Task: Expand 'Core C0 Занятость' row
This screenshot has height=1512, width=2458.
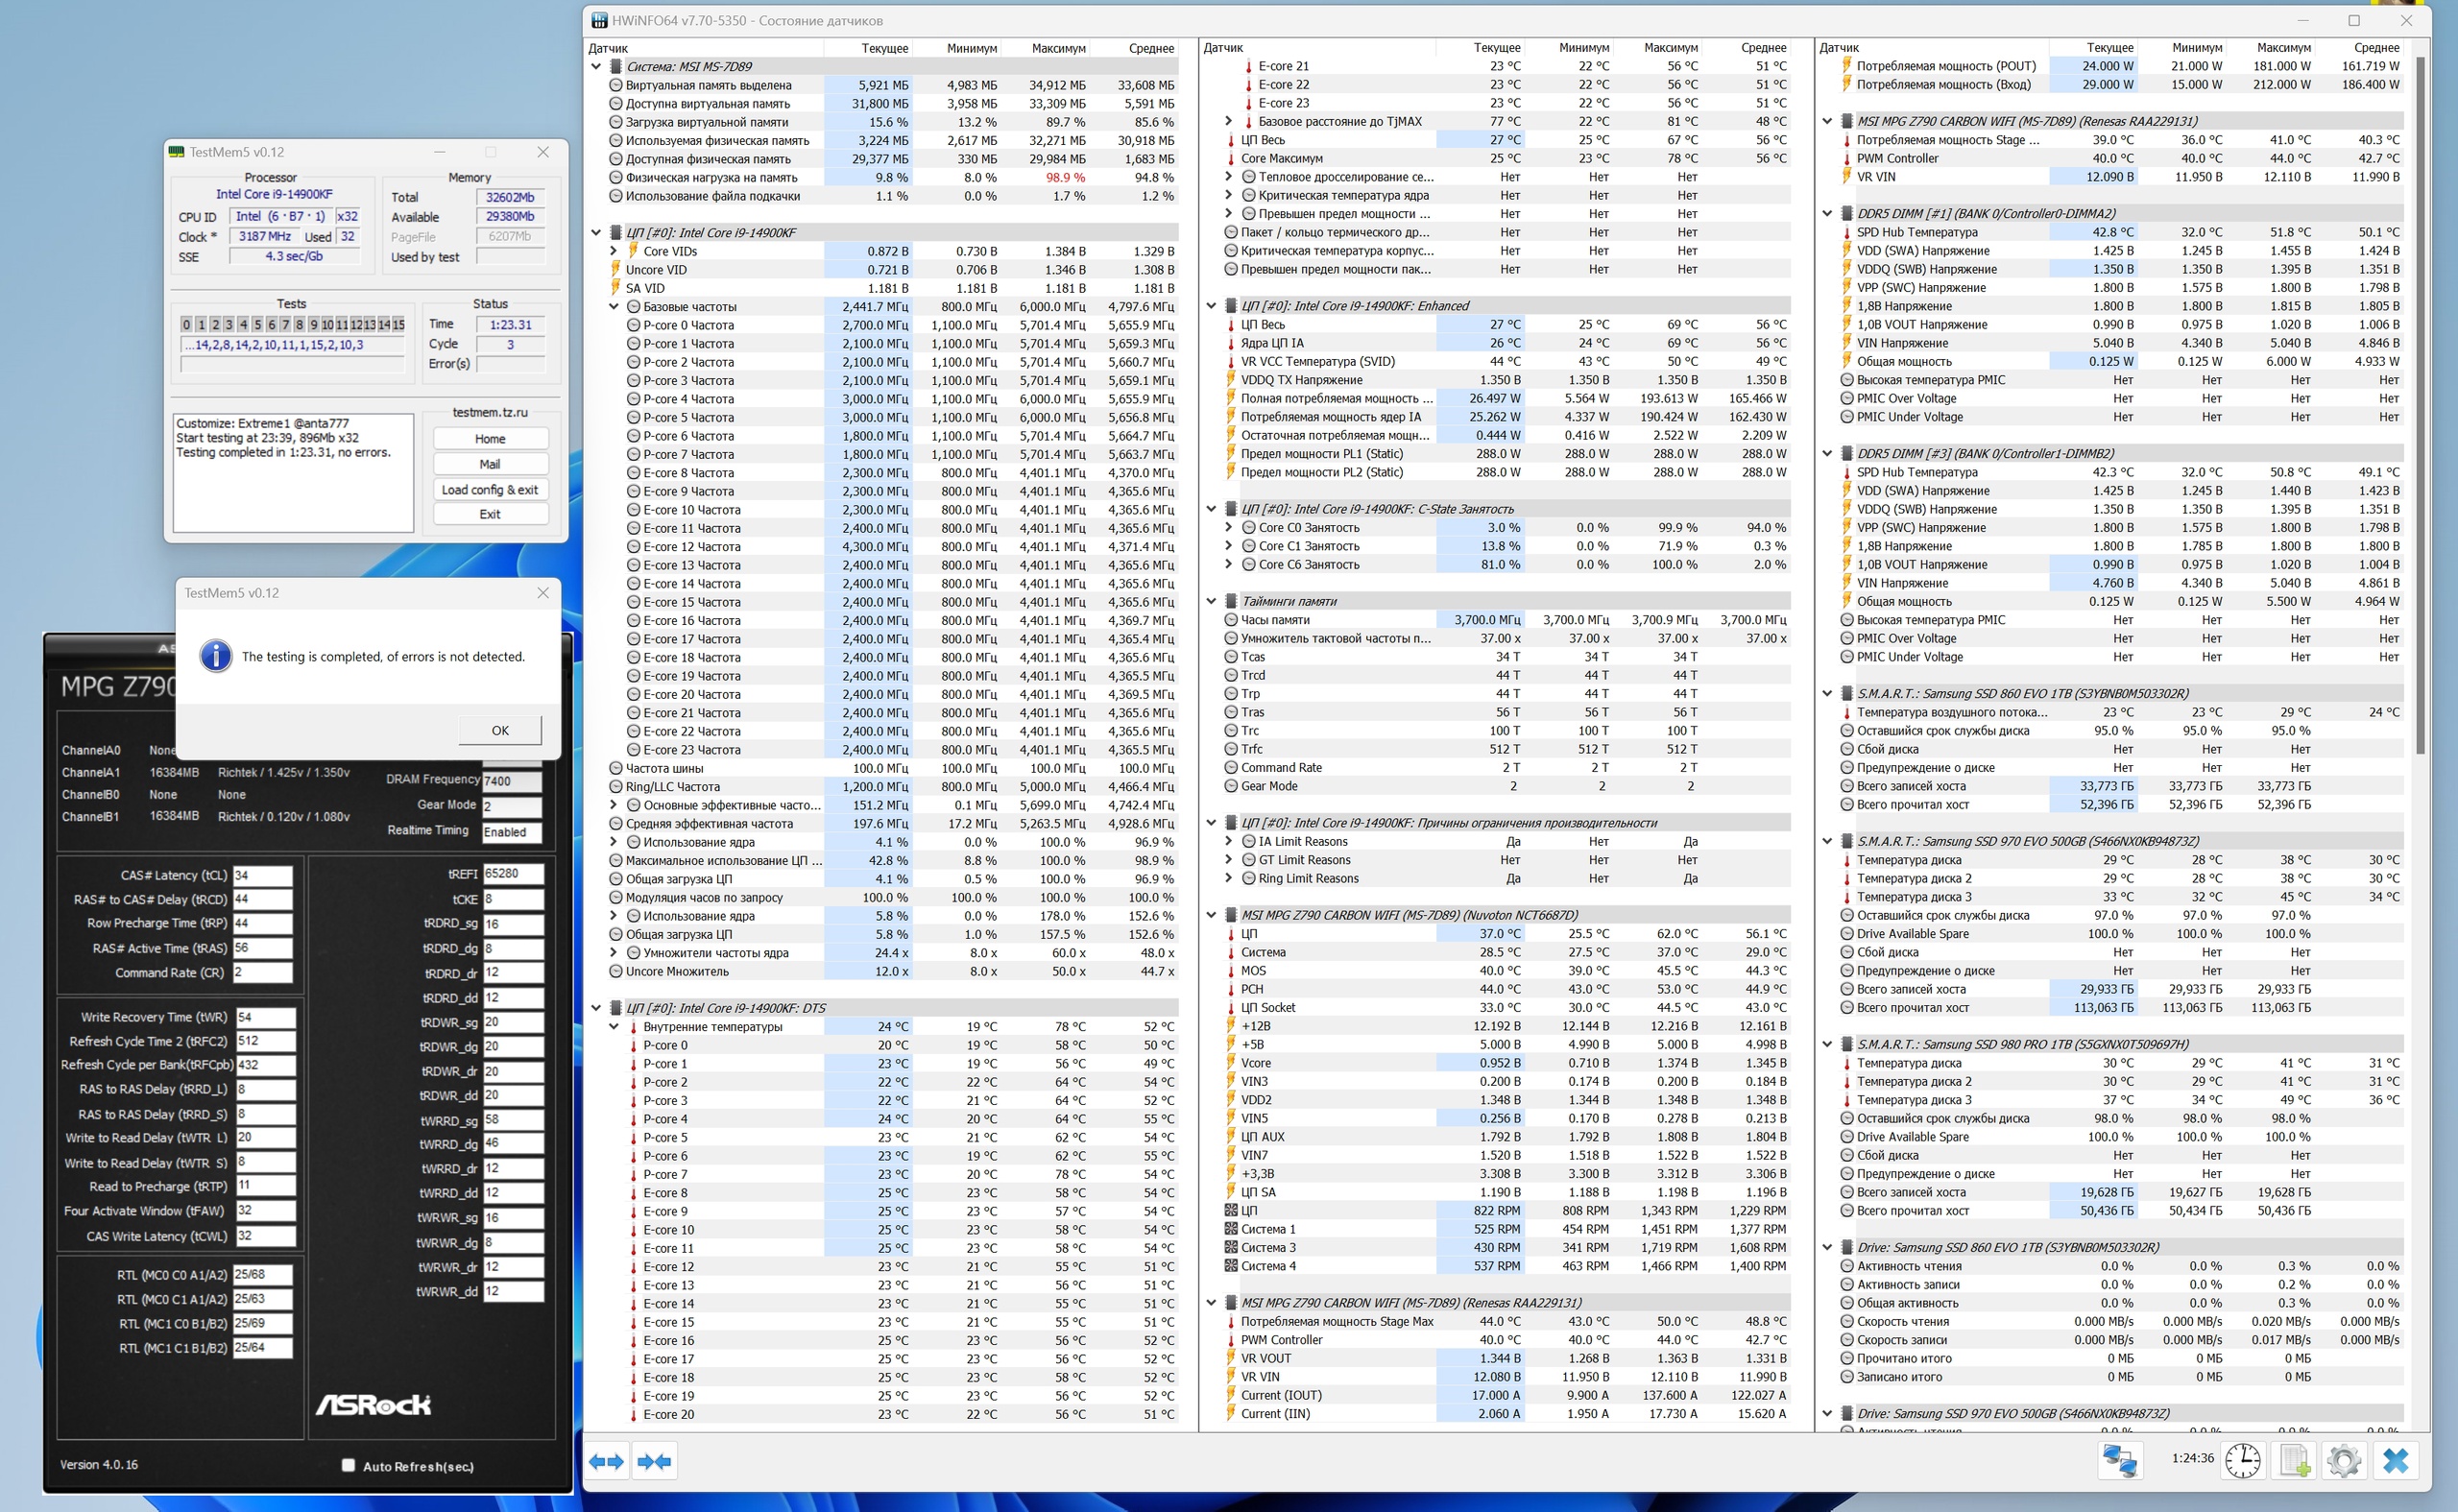Action: 1229,527
